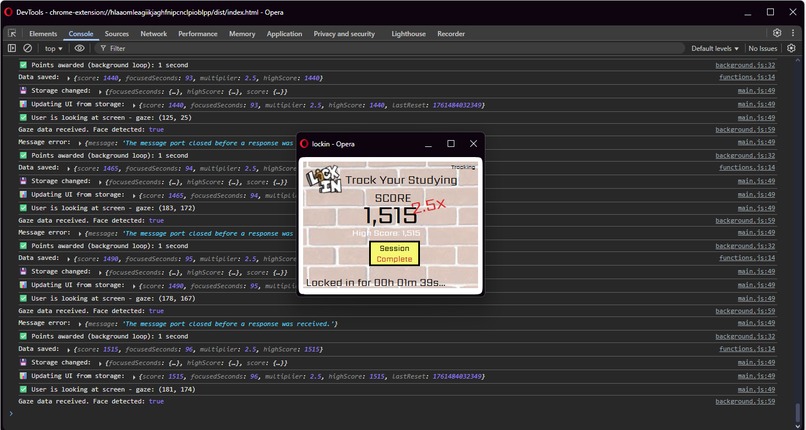Open the top JavaScript context dropdown
Image resolution: width=806 pixels, height=430 pixels.
[x=53, y=48]
